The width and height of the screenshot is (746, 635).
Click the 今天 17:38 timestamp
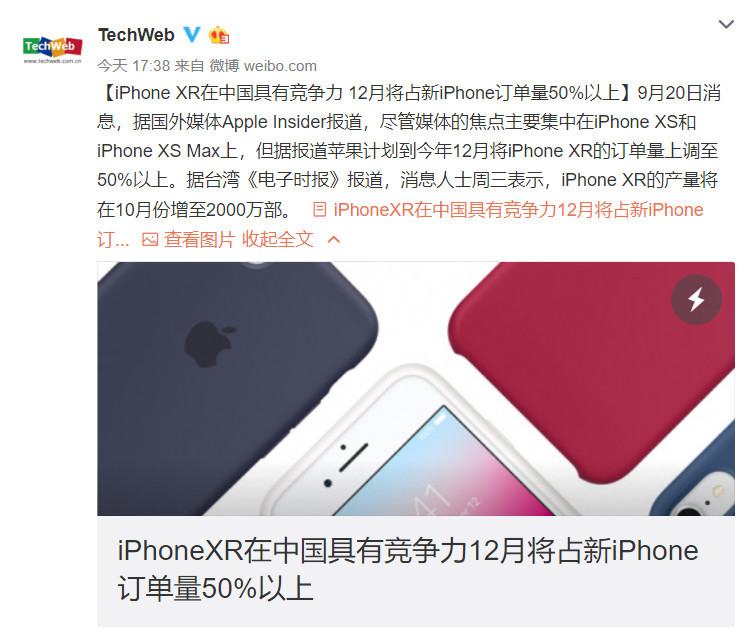(x=134, y=66)
